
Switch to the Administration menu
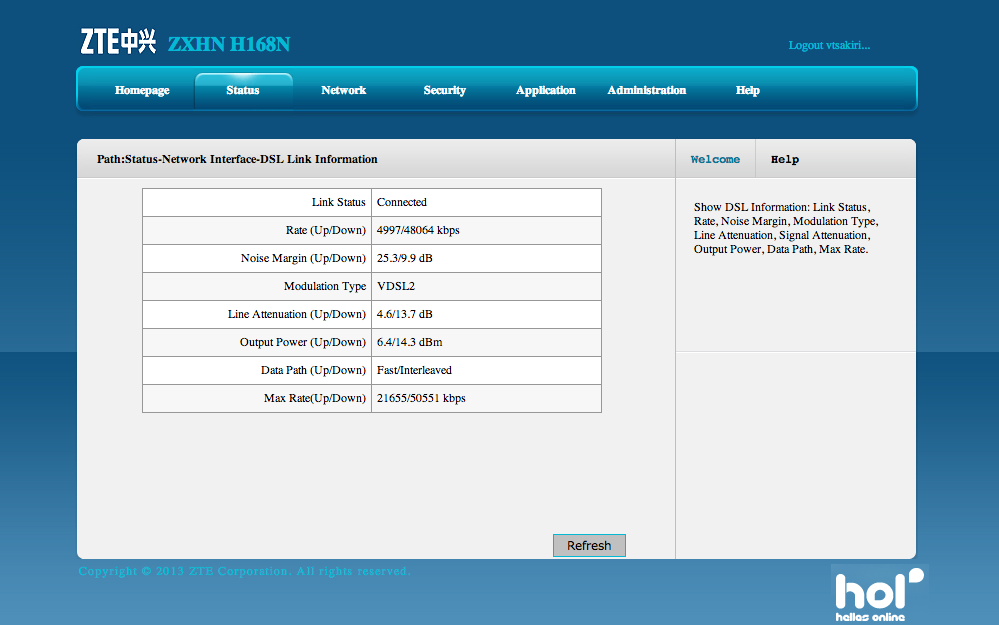(646, 90)
